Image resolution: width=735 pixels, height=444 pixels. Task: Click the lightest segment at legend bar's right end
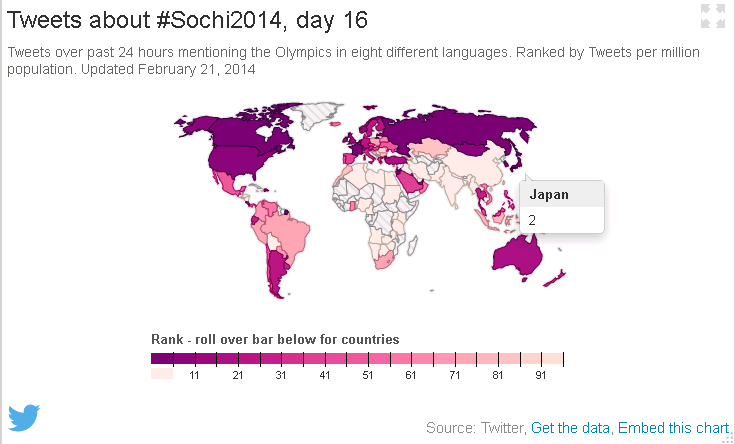[553, 358]
